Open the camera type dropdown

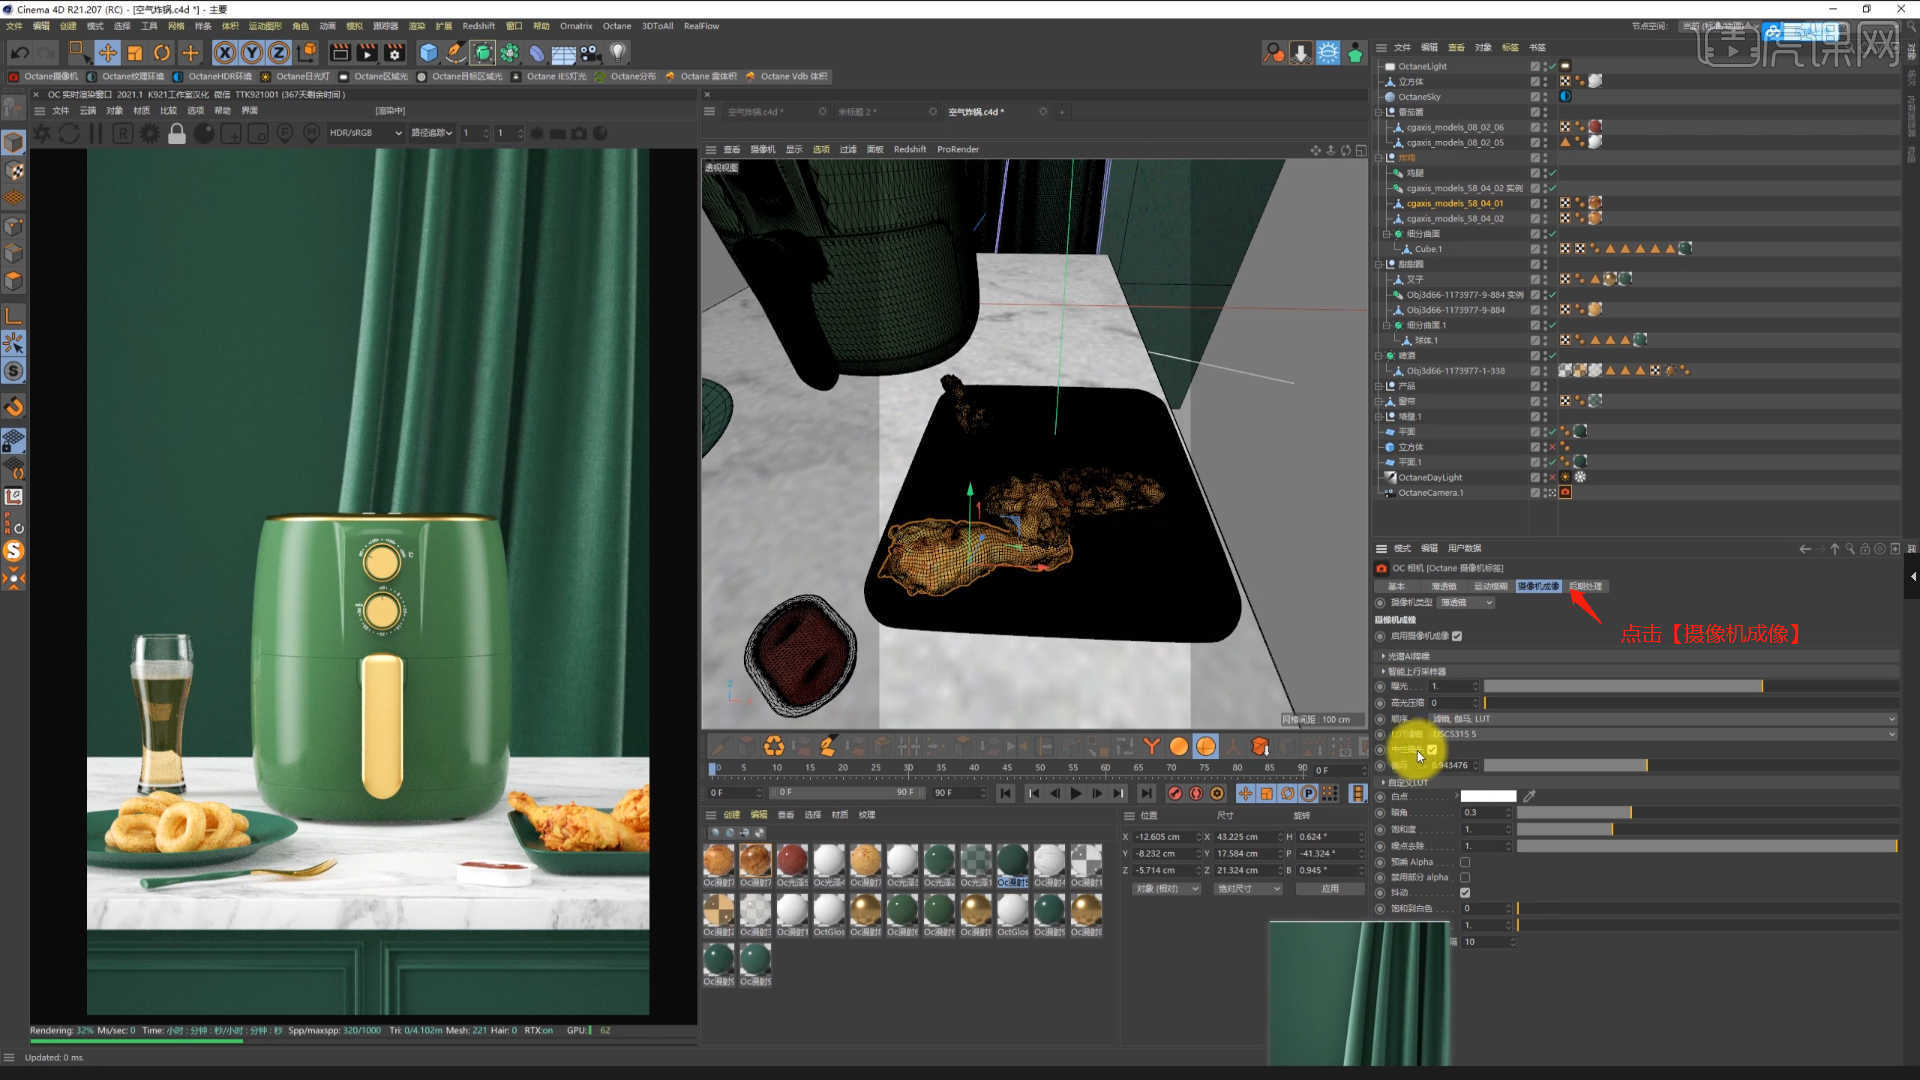click(1466, 603)
